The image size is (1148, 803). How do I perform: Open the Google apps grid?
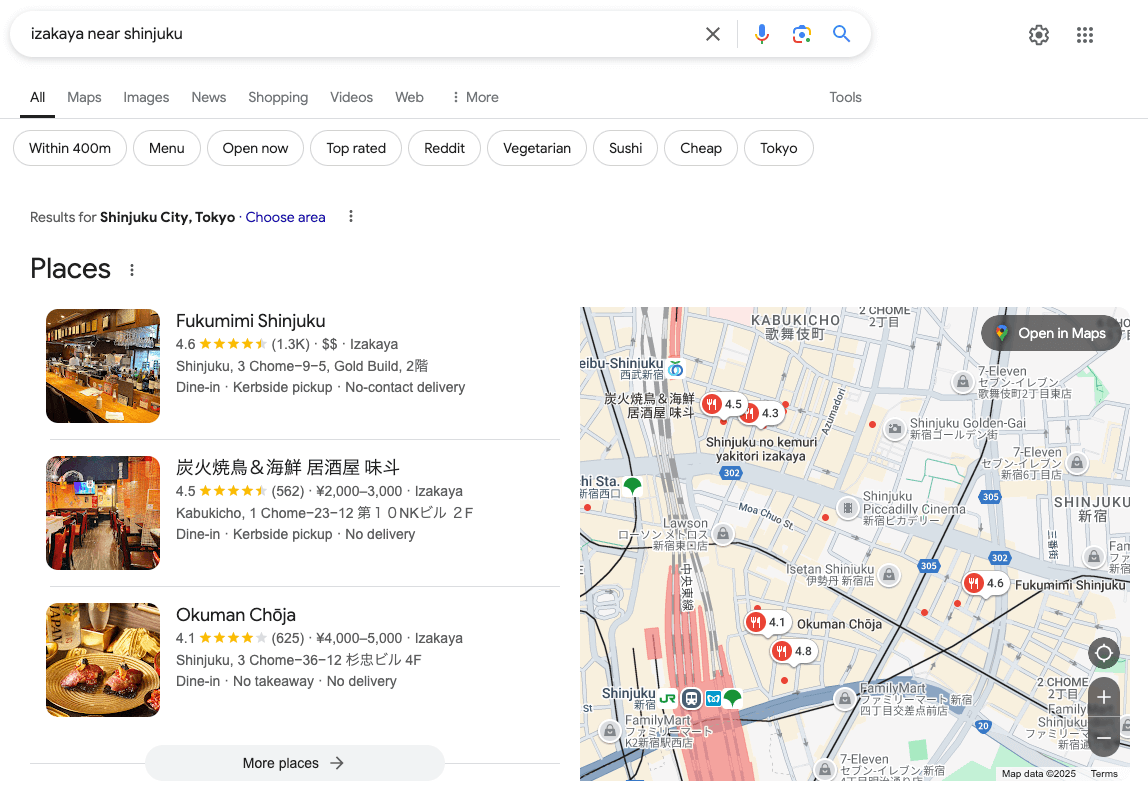click(1085, 35)
